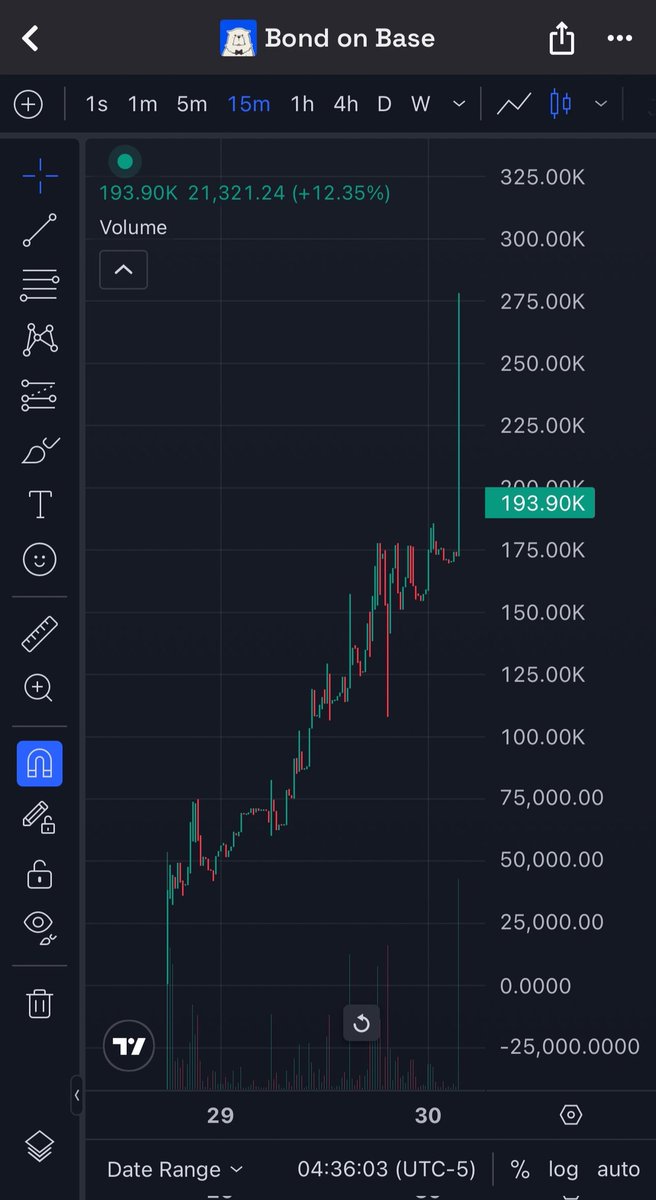Open the Fibonacci retracement tool
Screen dimensions: 656x1200
(x=40, y=285)
